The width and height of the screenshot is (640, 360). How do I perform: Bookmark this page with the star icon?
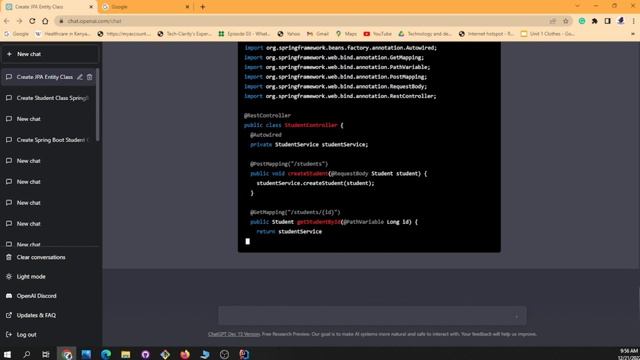[566, 21]
